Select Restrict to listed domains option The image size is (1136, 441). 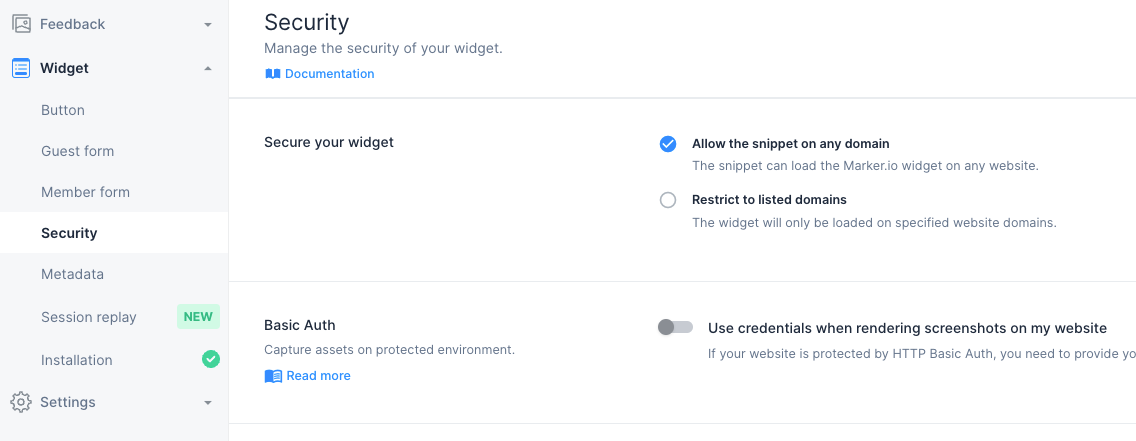(x=668, y=200)
